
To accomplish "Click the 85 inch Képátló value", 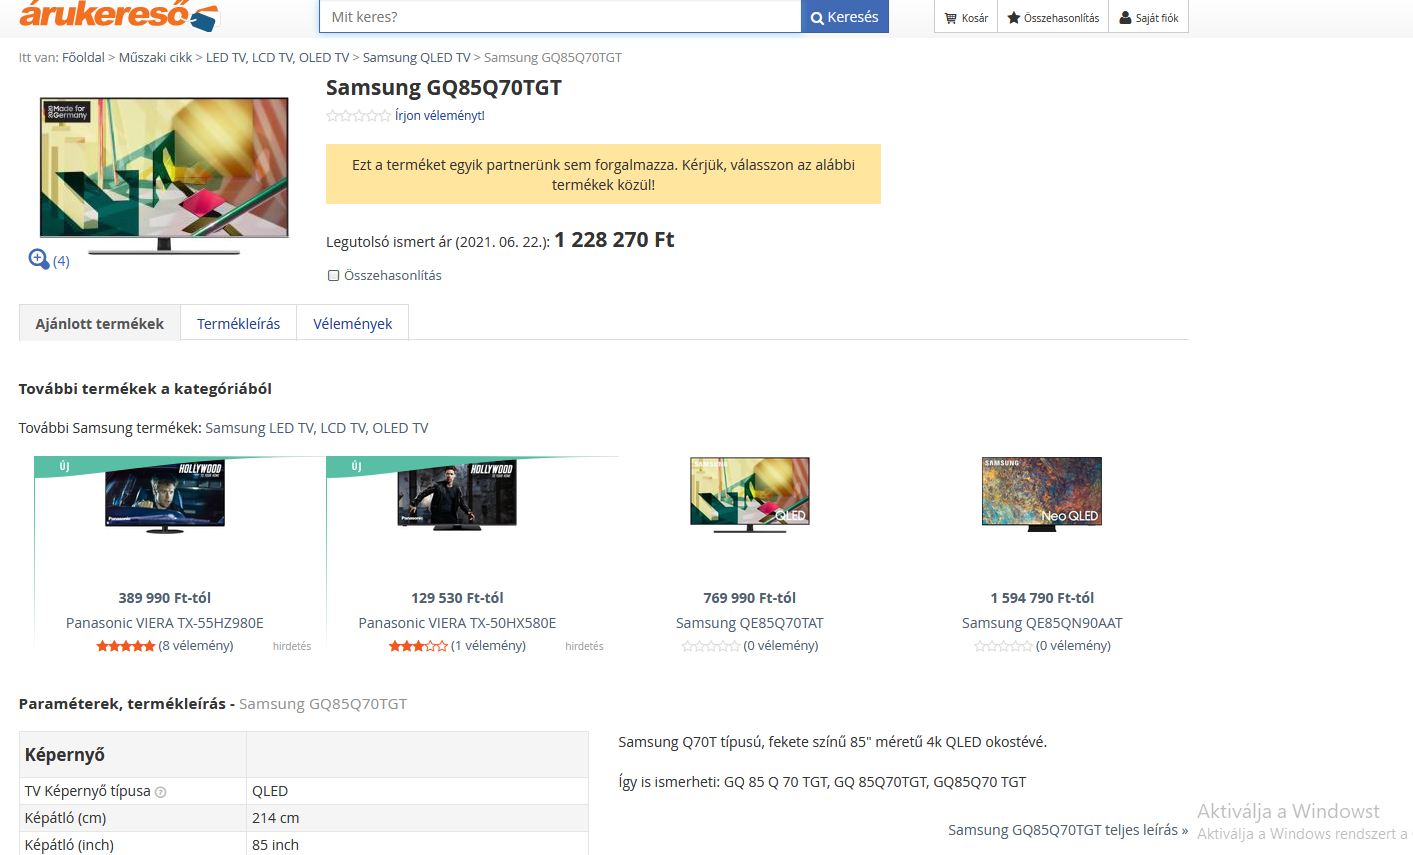I will 275,845.
